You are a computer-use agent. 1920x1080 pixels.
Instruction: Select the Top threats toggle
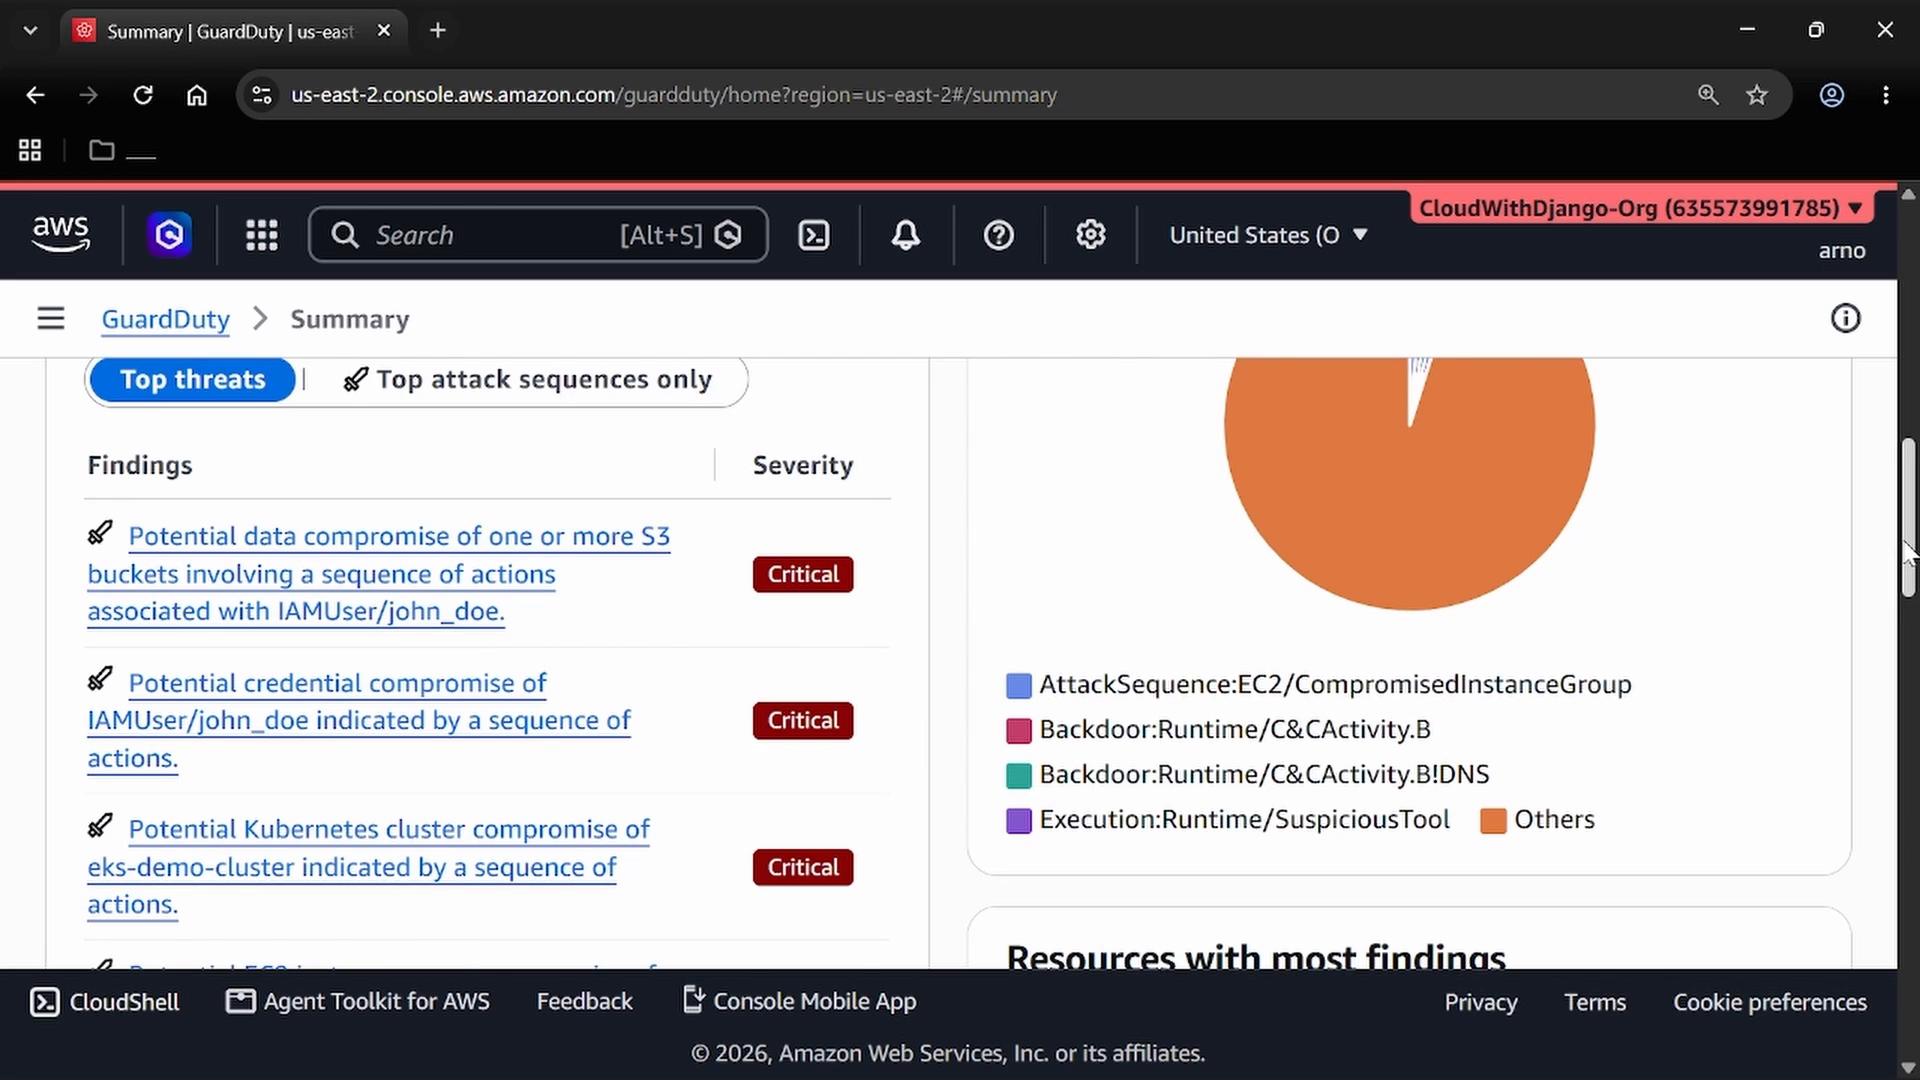pos(193,380)
